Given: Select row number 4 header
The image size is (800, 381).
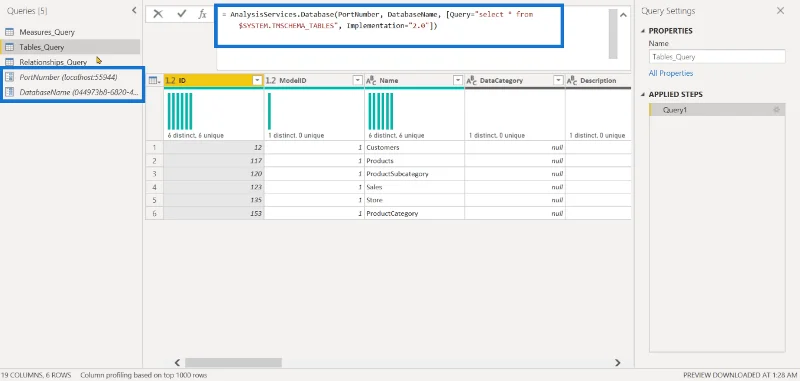Looking at the screenshot, I should pos(155,187).
